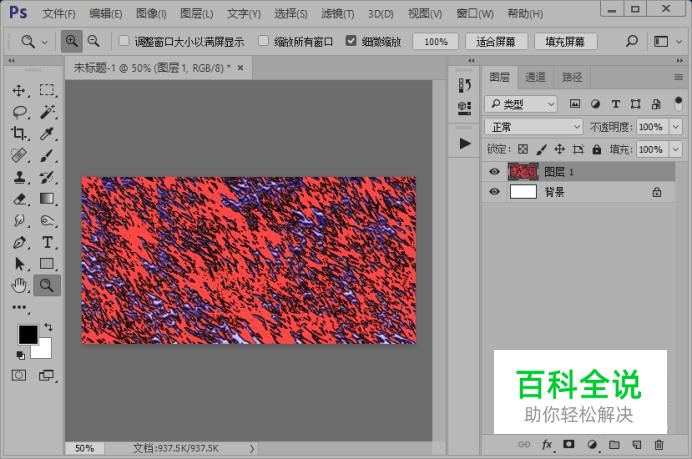Enable 调整窗口大小以满屏显示 checkbox
692x459 pixels.
(x=124, y=41)
